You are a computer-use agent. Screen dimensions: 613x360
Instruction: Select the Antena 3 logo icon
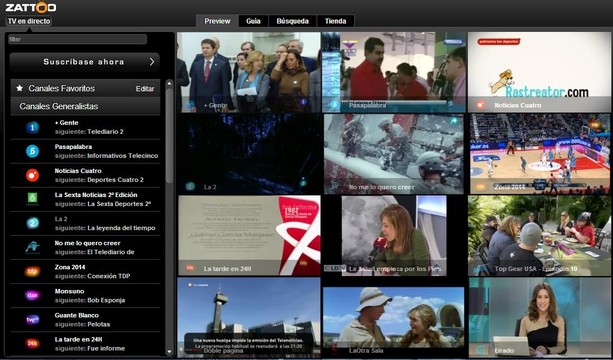click(x=32, y=247)
